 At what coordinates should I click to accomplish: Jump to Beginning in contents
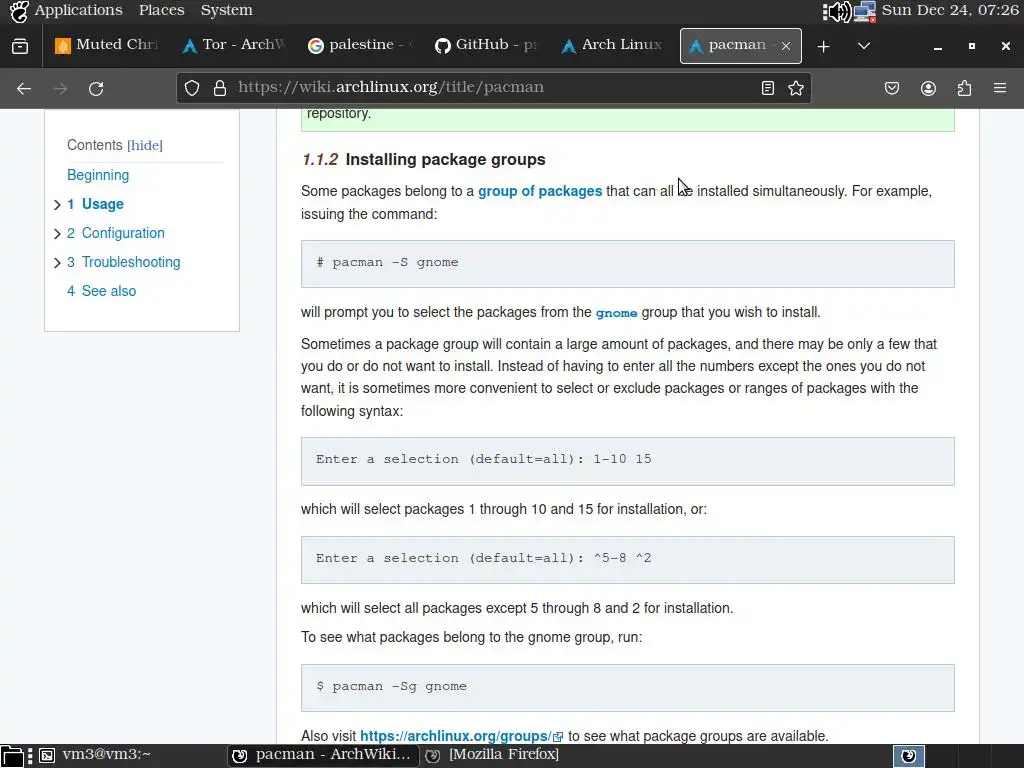coord(98,175)
